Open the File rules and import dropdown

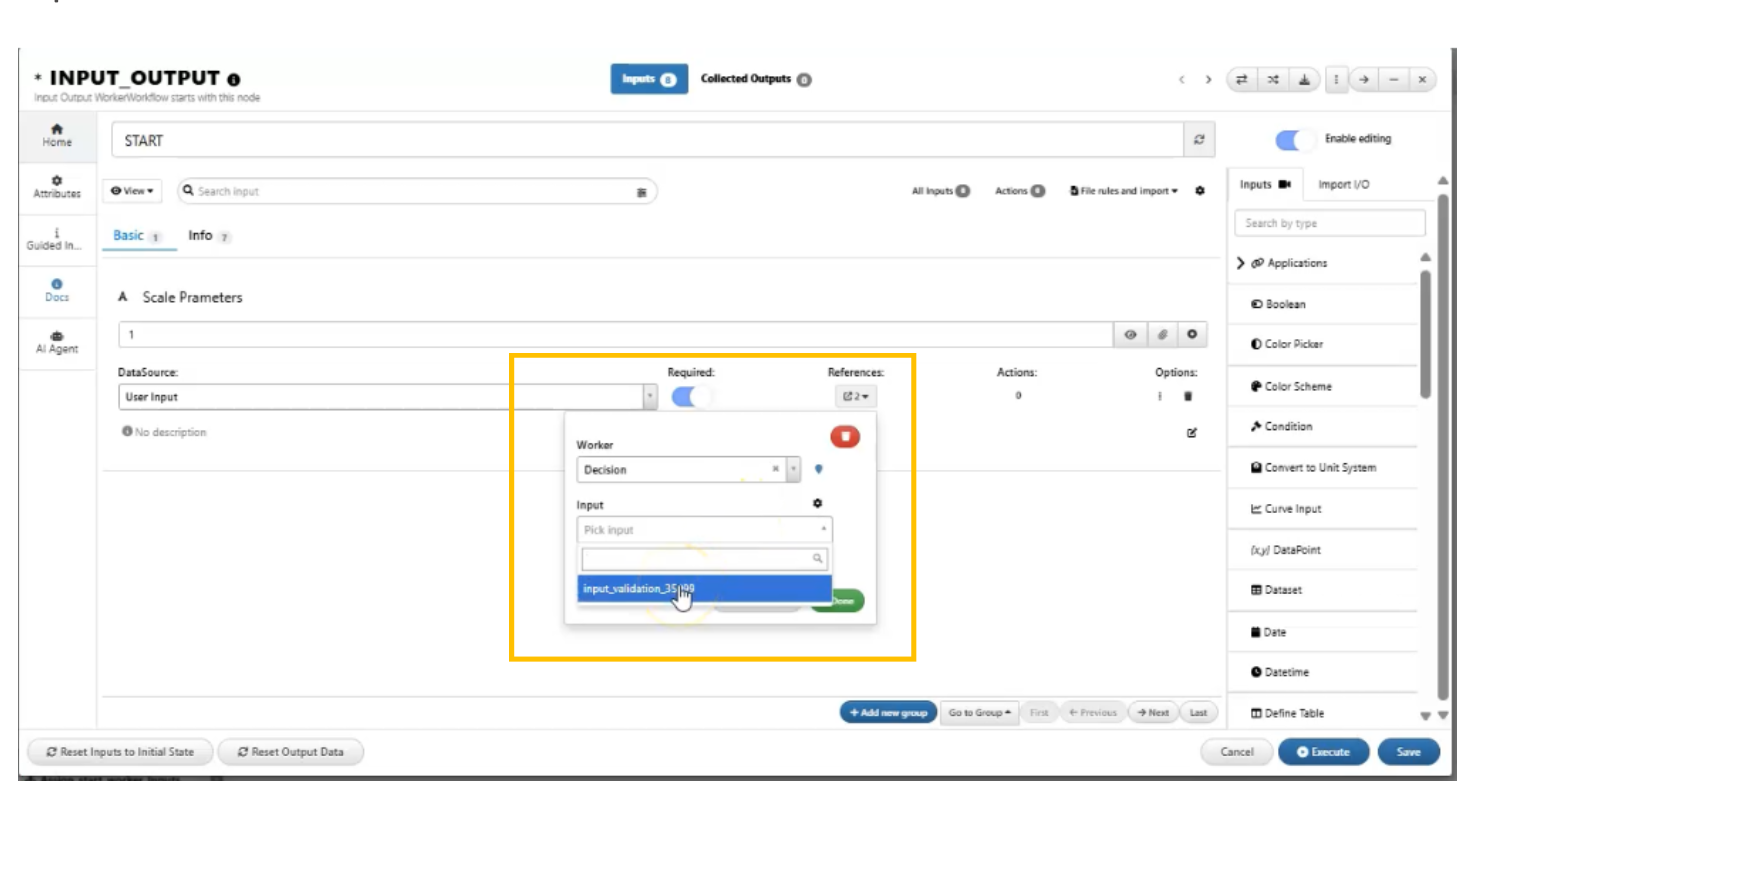[x=1124, y=191]
